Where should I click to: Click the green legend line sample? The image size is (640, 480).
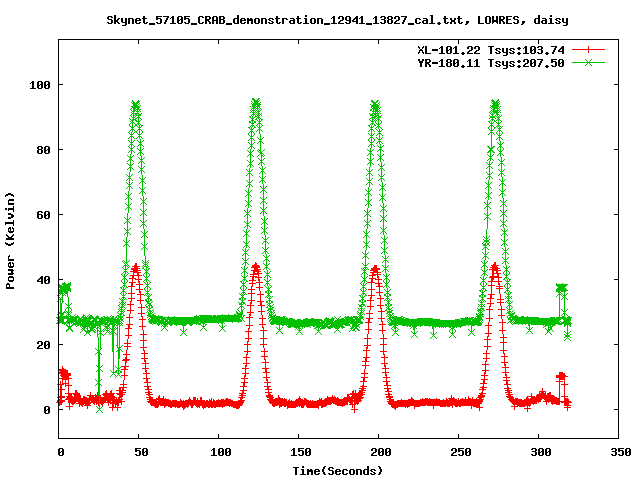(x=588, y=62)
